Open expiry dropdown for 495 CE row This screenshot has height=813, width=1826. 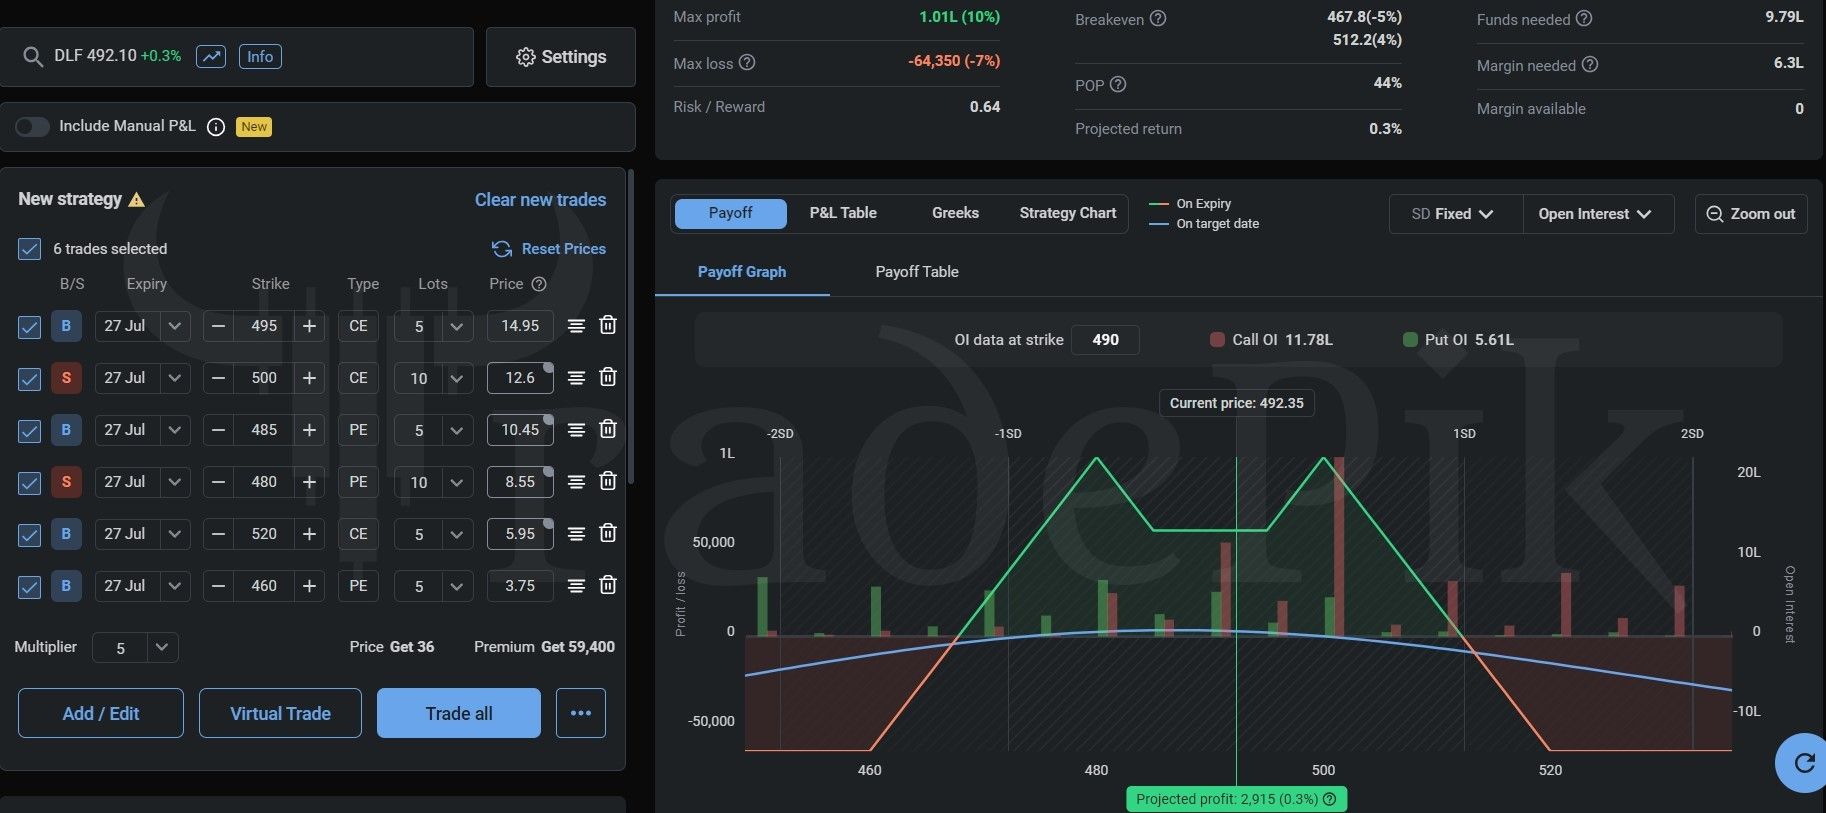coord(175,326)
